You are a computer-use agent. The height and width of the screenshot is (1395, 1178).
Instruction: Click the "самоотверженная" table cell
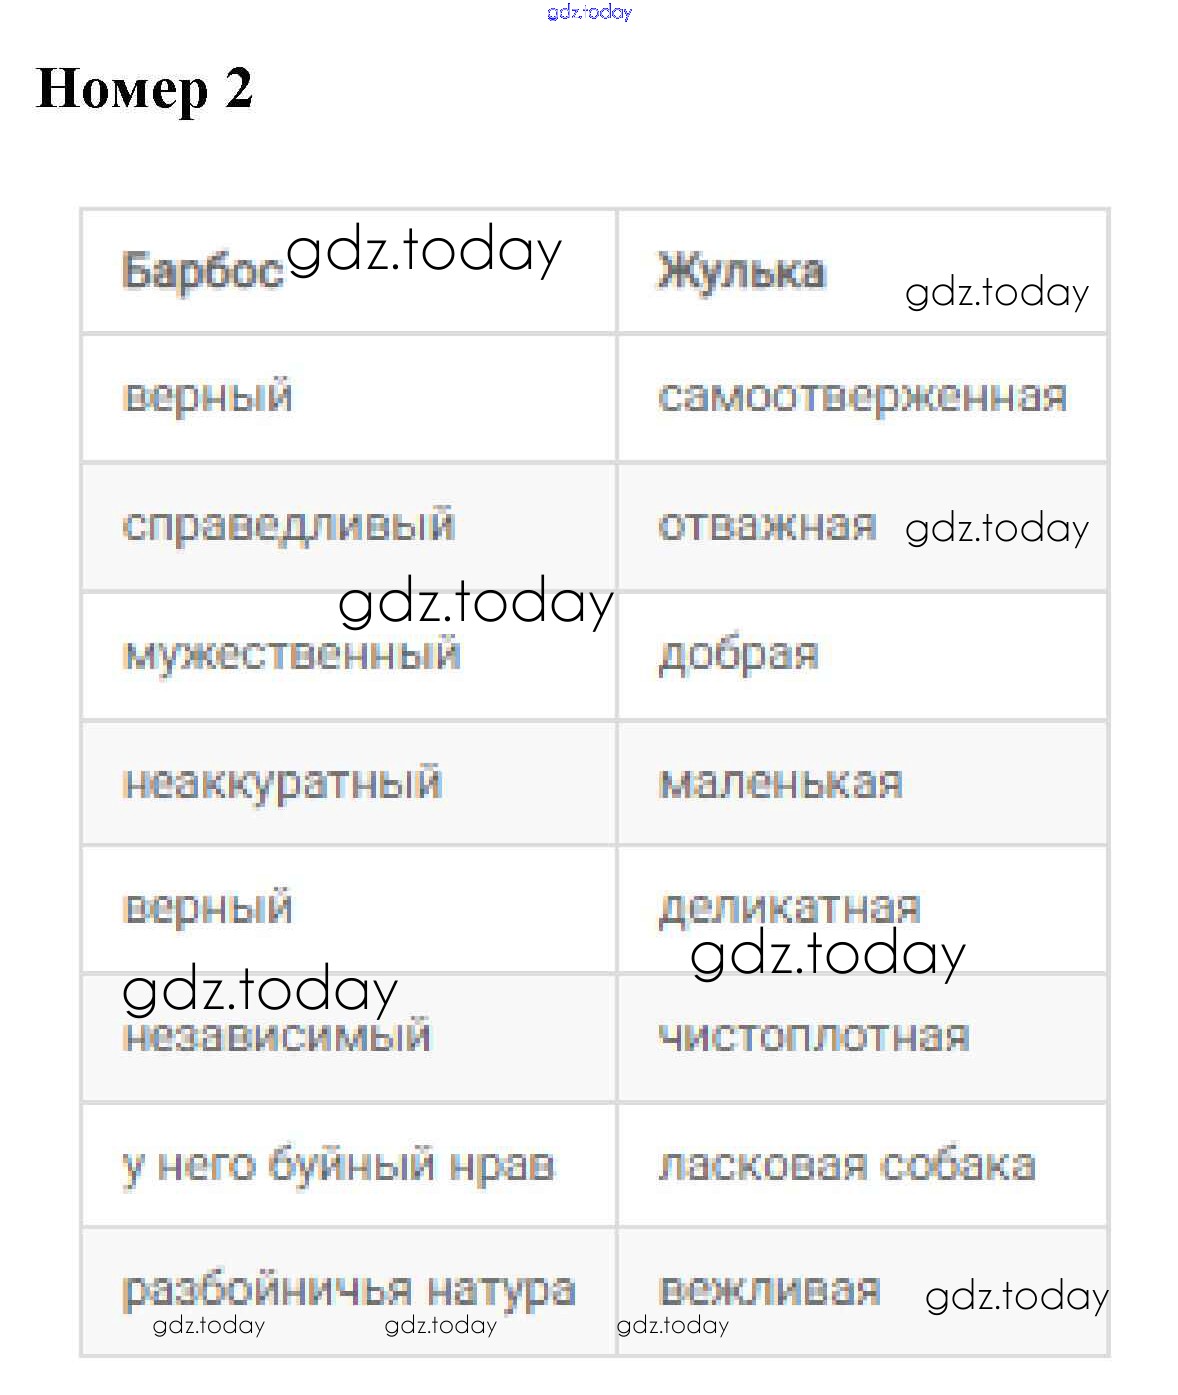click(862, 397)
